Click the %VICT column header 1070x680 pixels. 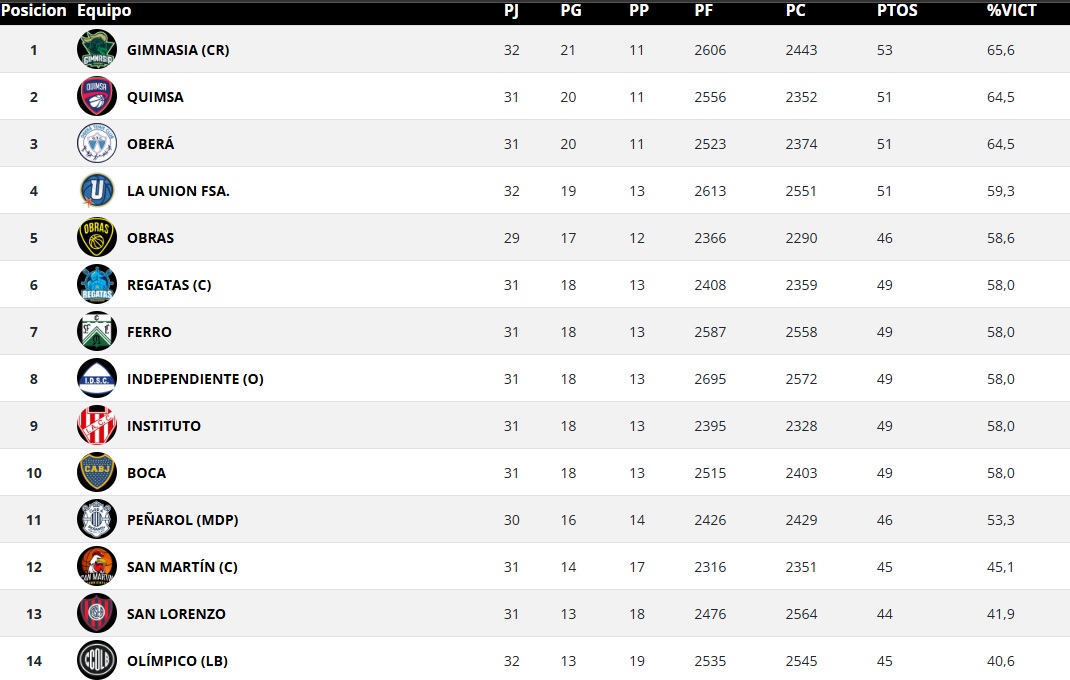(x=1012, y=11)
